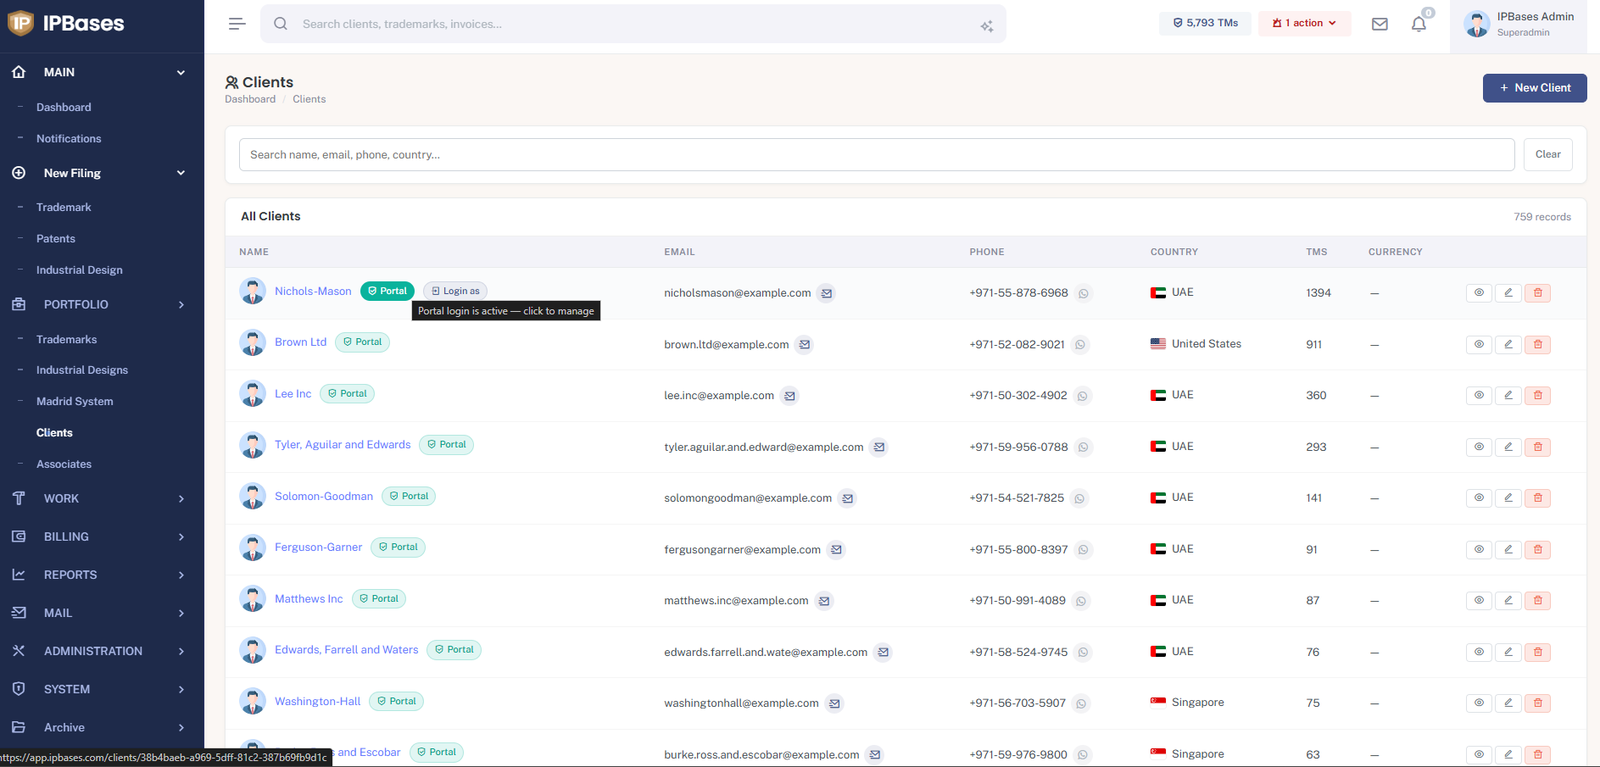Open the Brown Ltd client link
Image resolution: width=1600 pixels, height=767 pixels.
[x=301, y=342]
